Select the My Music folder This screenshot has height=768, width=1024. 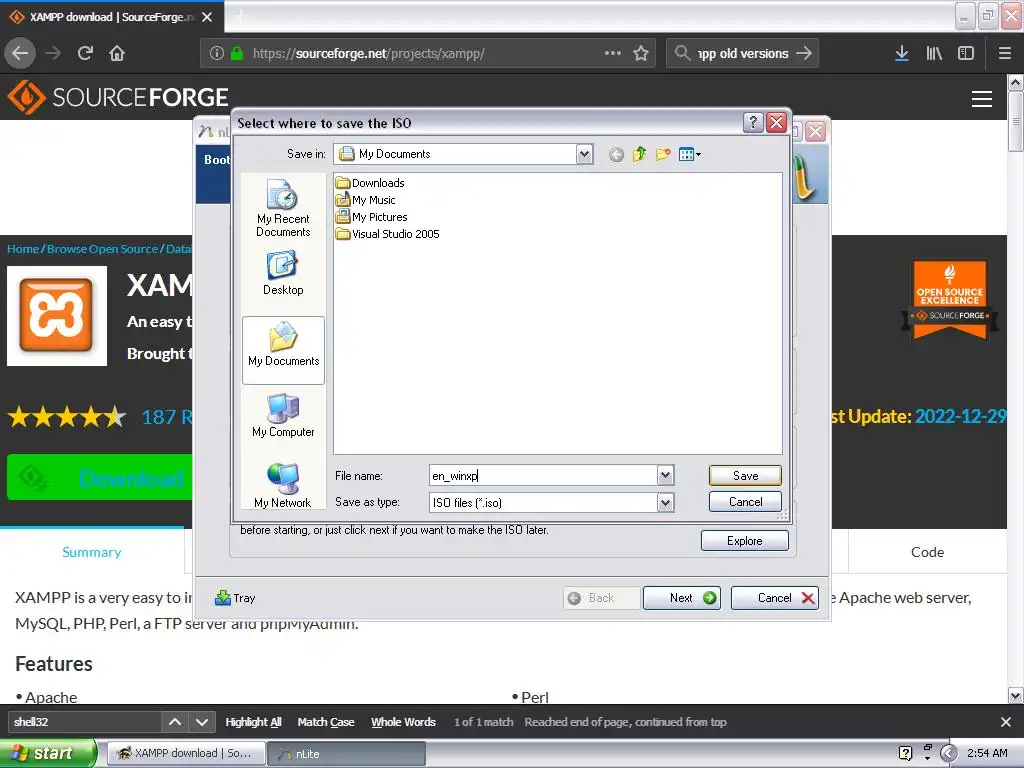coord(365,200)
